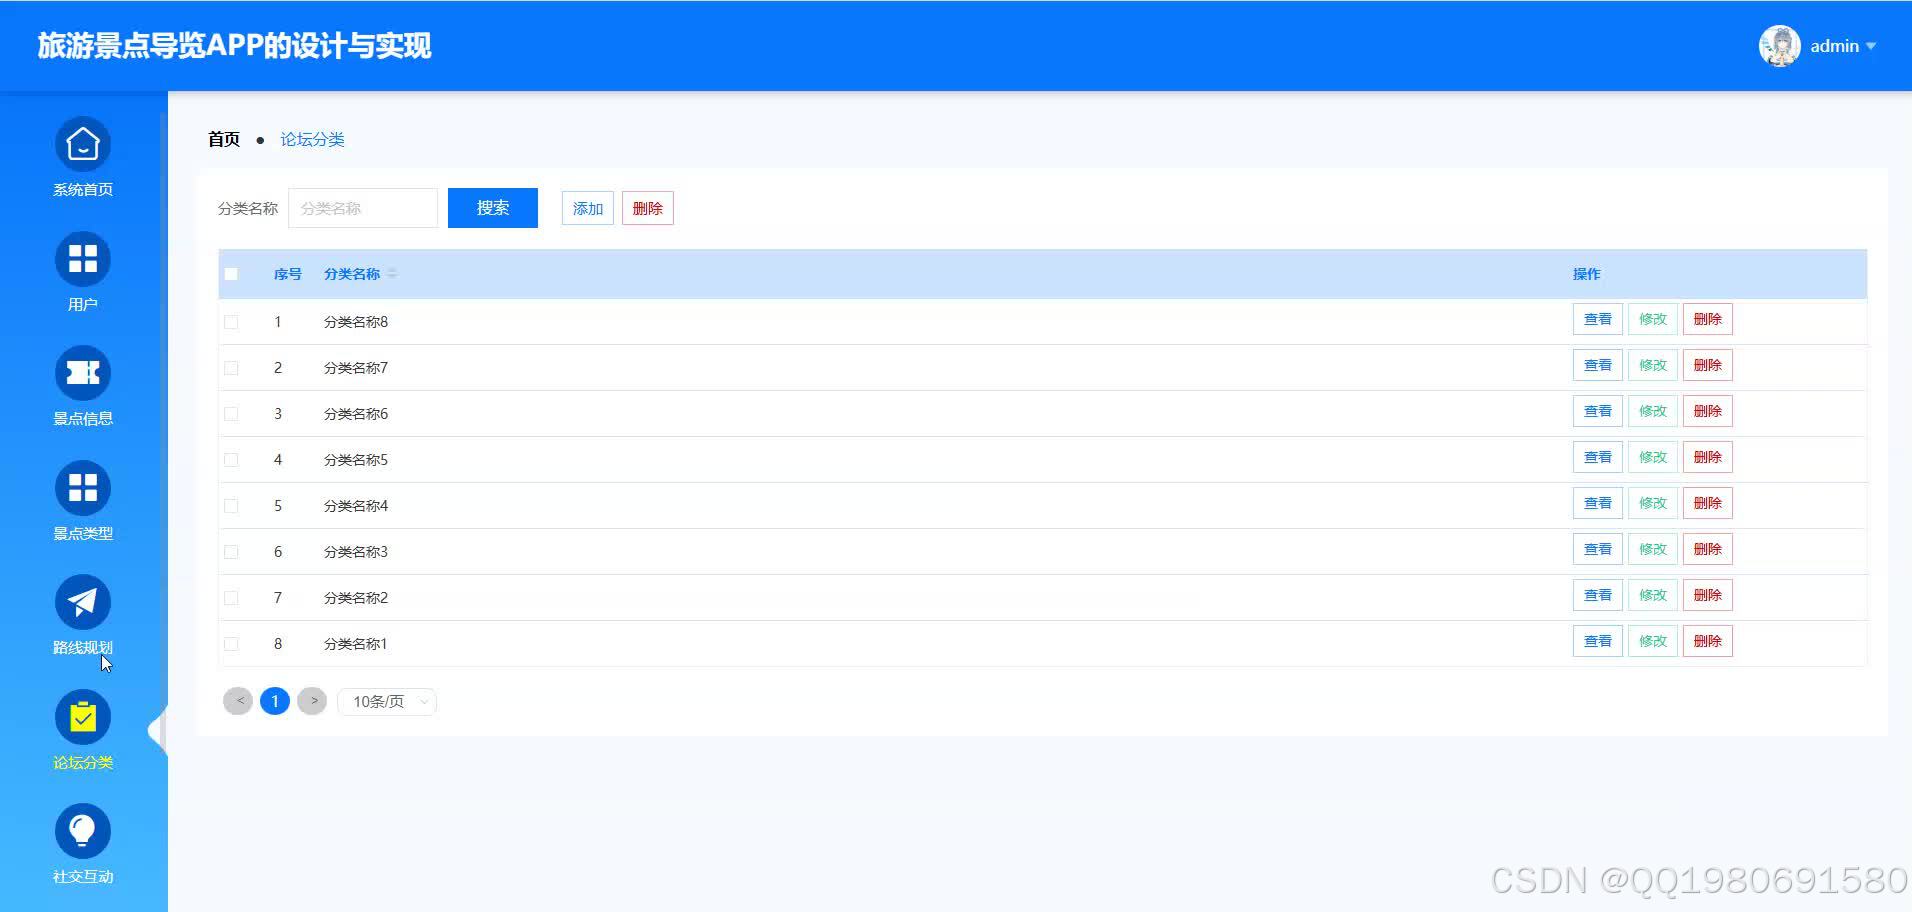Check the row for 分类名称5

click(x=231, y=460)
